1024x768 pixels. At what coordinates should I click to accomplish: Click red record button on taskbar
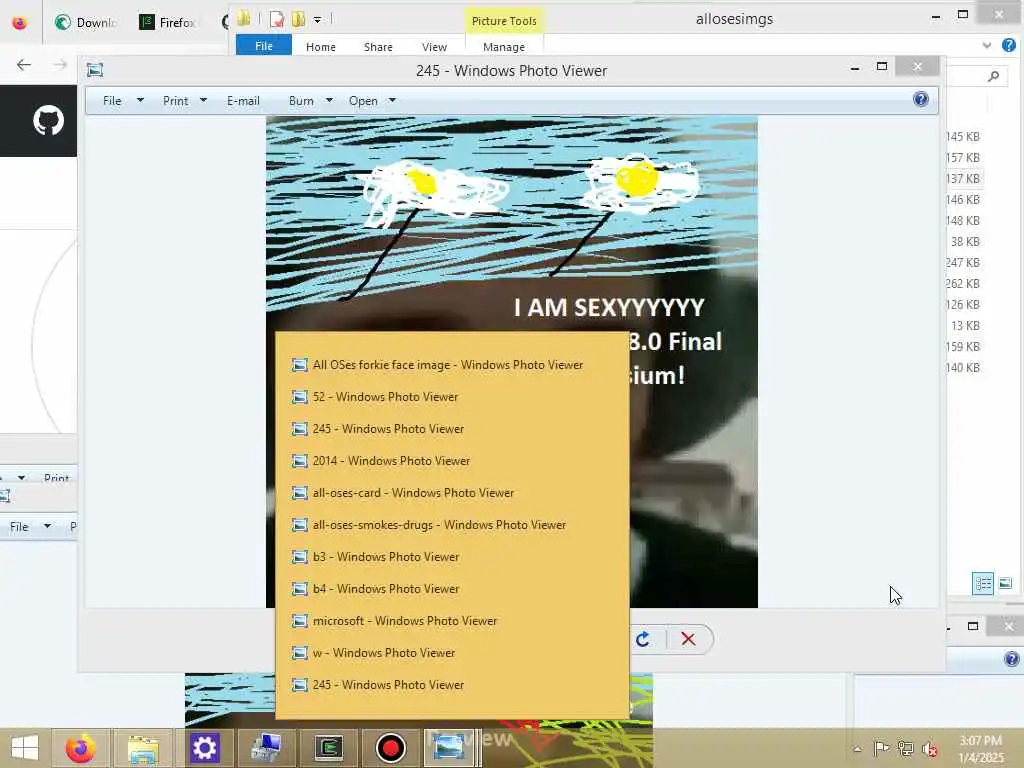click(391, 748)
